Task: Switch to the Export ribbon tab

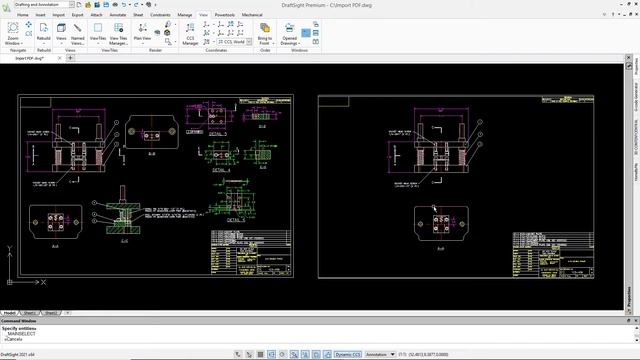Action: pos(78,15)
